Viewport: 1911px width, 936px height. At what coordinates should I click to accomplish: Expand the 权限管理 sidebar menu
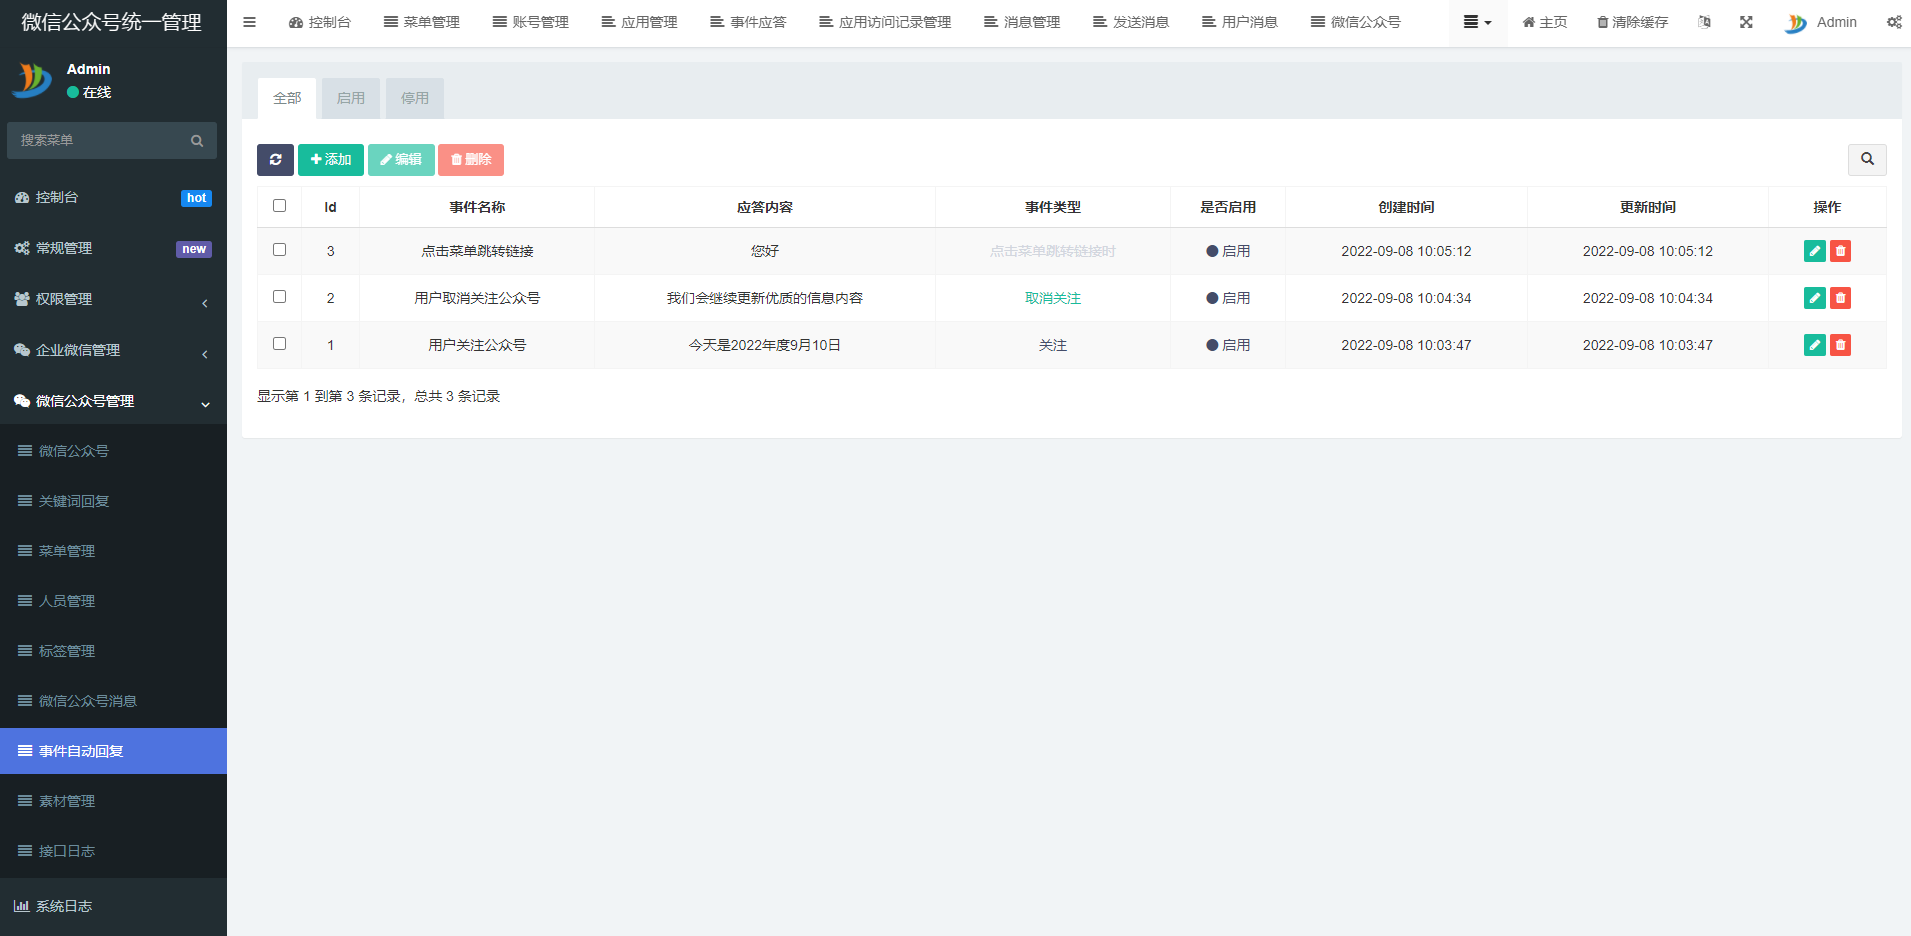coord(113,299)
